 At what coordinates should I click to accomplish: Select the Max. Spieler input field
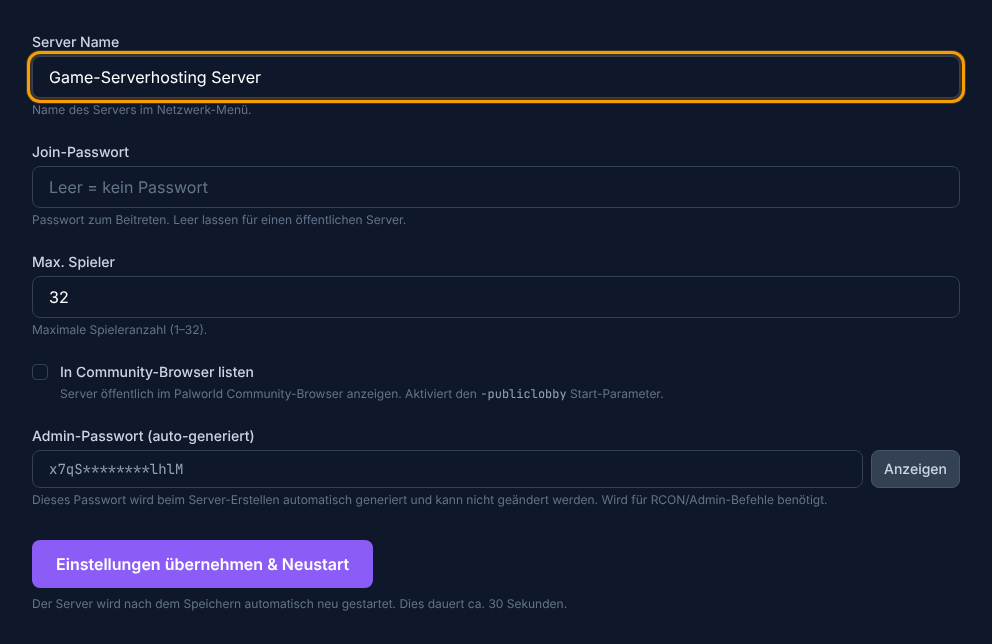pyautogui.click(x=495, y=297)
